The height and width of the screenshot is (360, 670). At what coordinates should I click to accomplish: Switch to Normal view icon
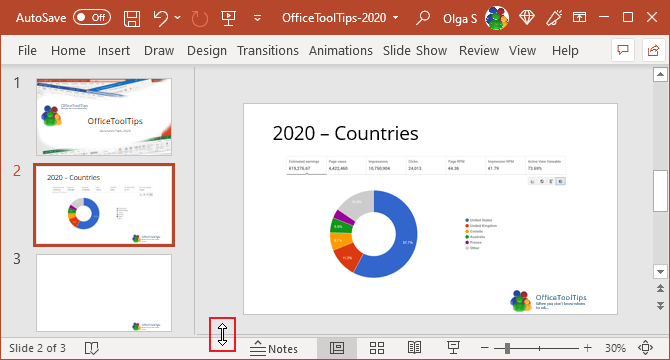pyautogui.click(x=337, y=348)
